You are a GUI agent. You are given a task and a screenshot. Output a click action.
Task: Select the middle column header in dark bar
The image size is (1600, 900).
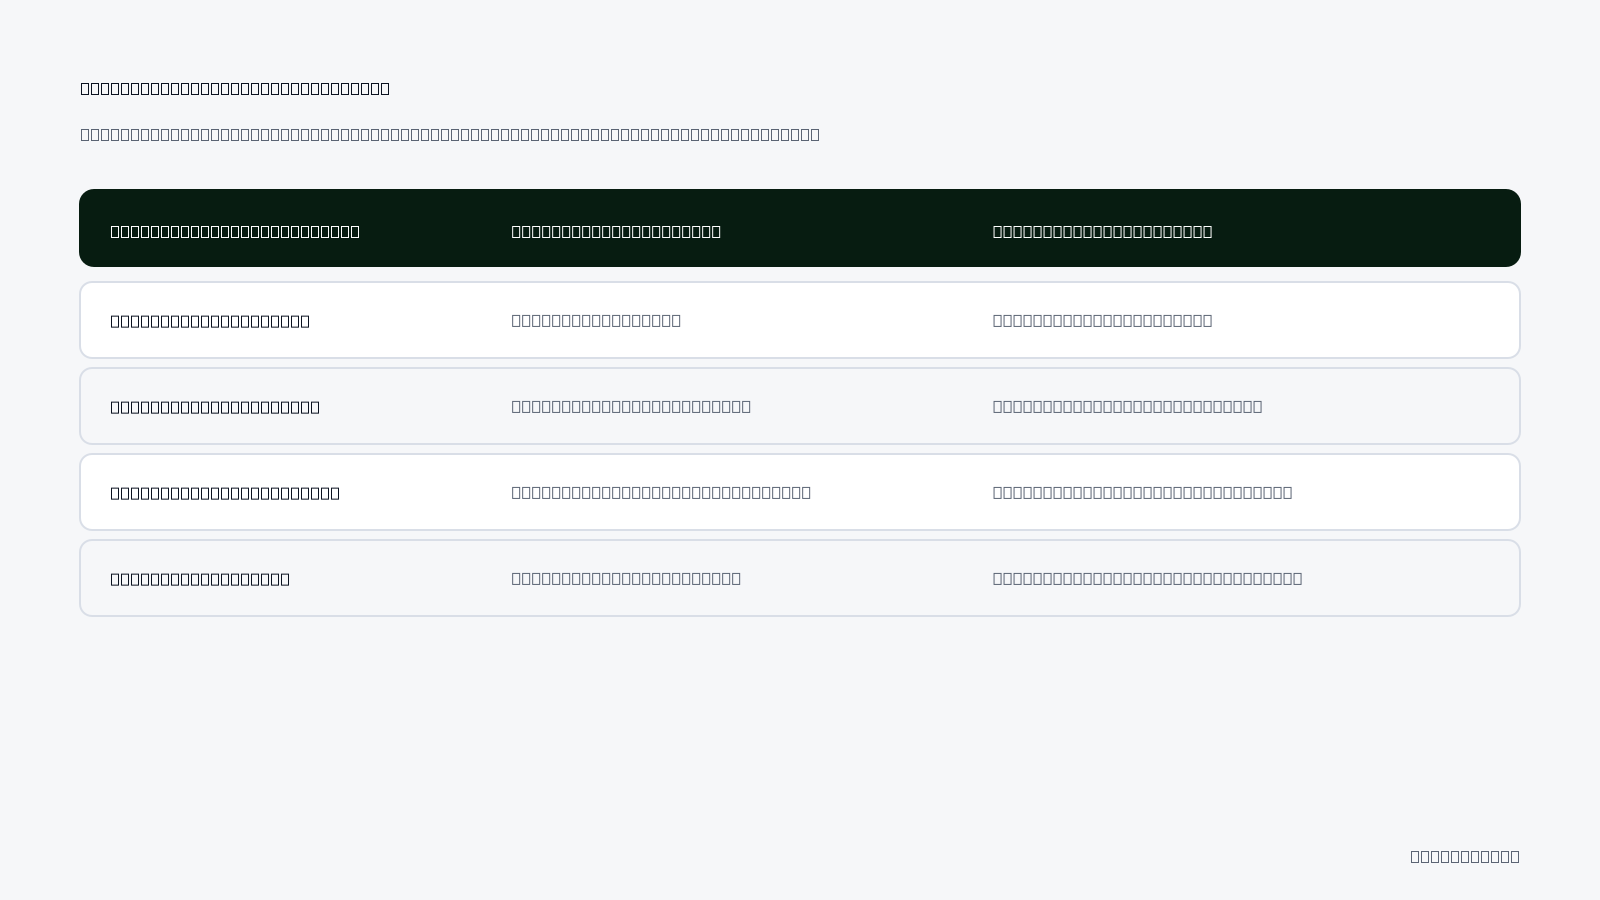(616, 231)
